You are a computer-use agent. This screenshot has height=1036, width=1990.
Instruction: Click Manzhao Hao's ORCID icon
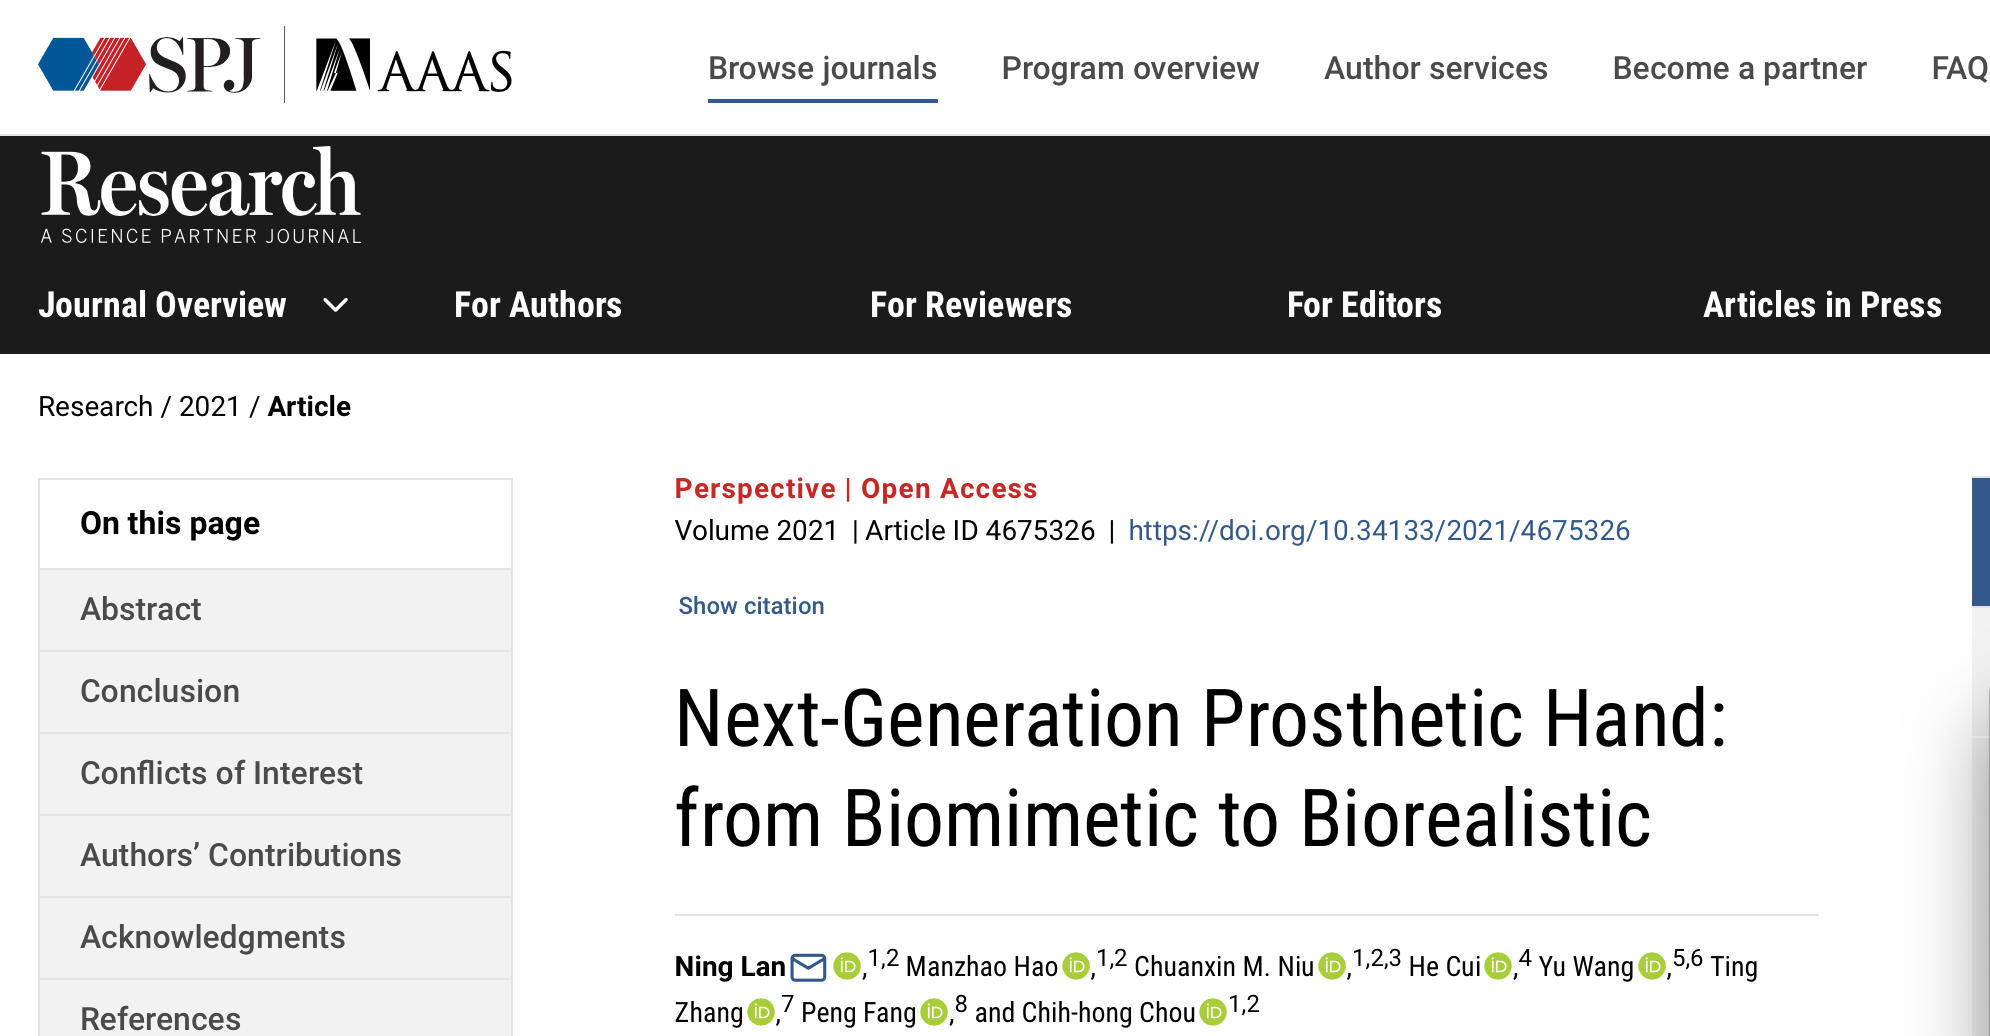click(1076, 966)
